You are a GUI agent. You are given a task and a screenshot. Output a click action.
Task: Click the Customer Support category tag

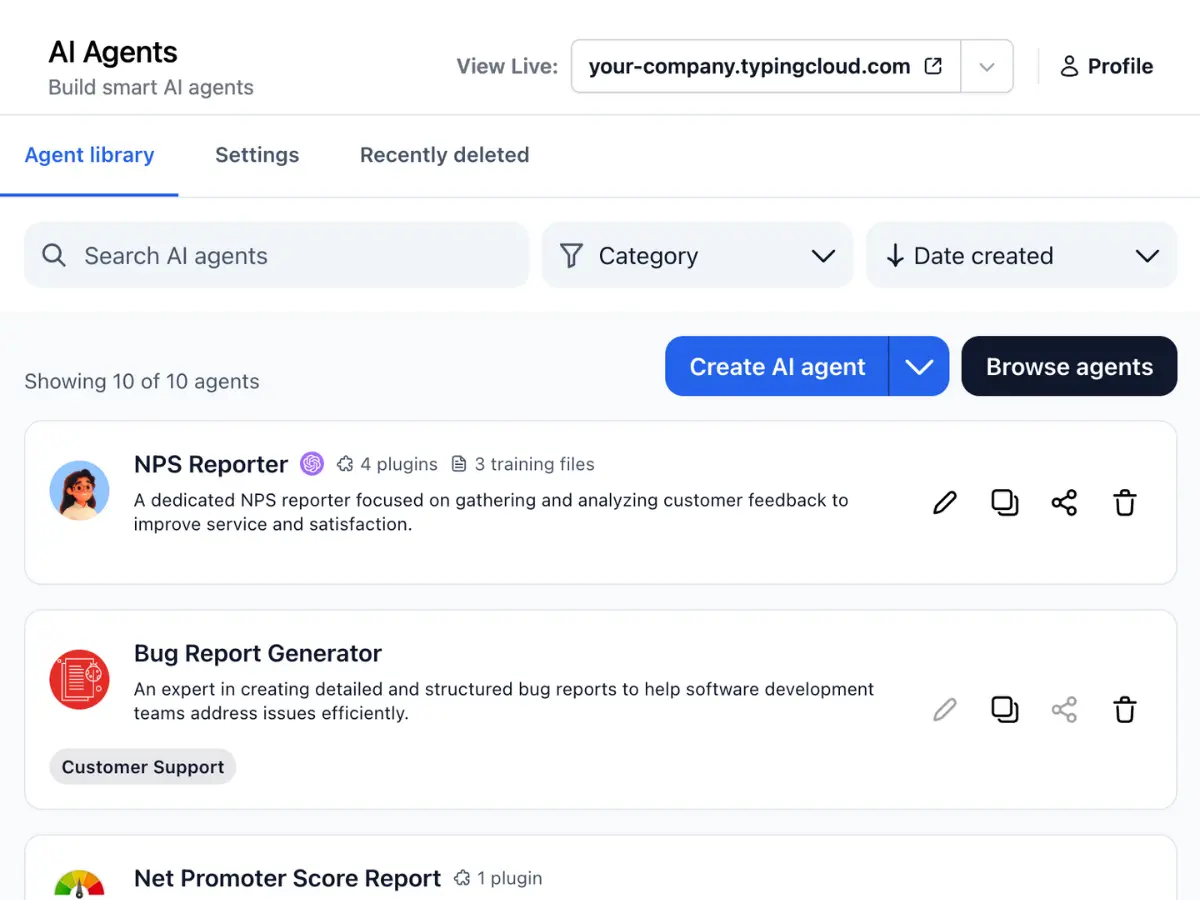pos(143,767)
